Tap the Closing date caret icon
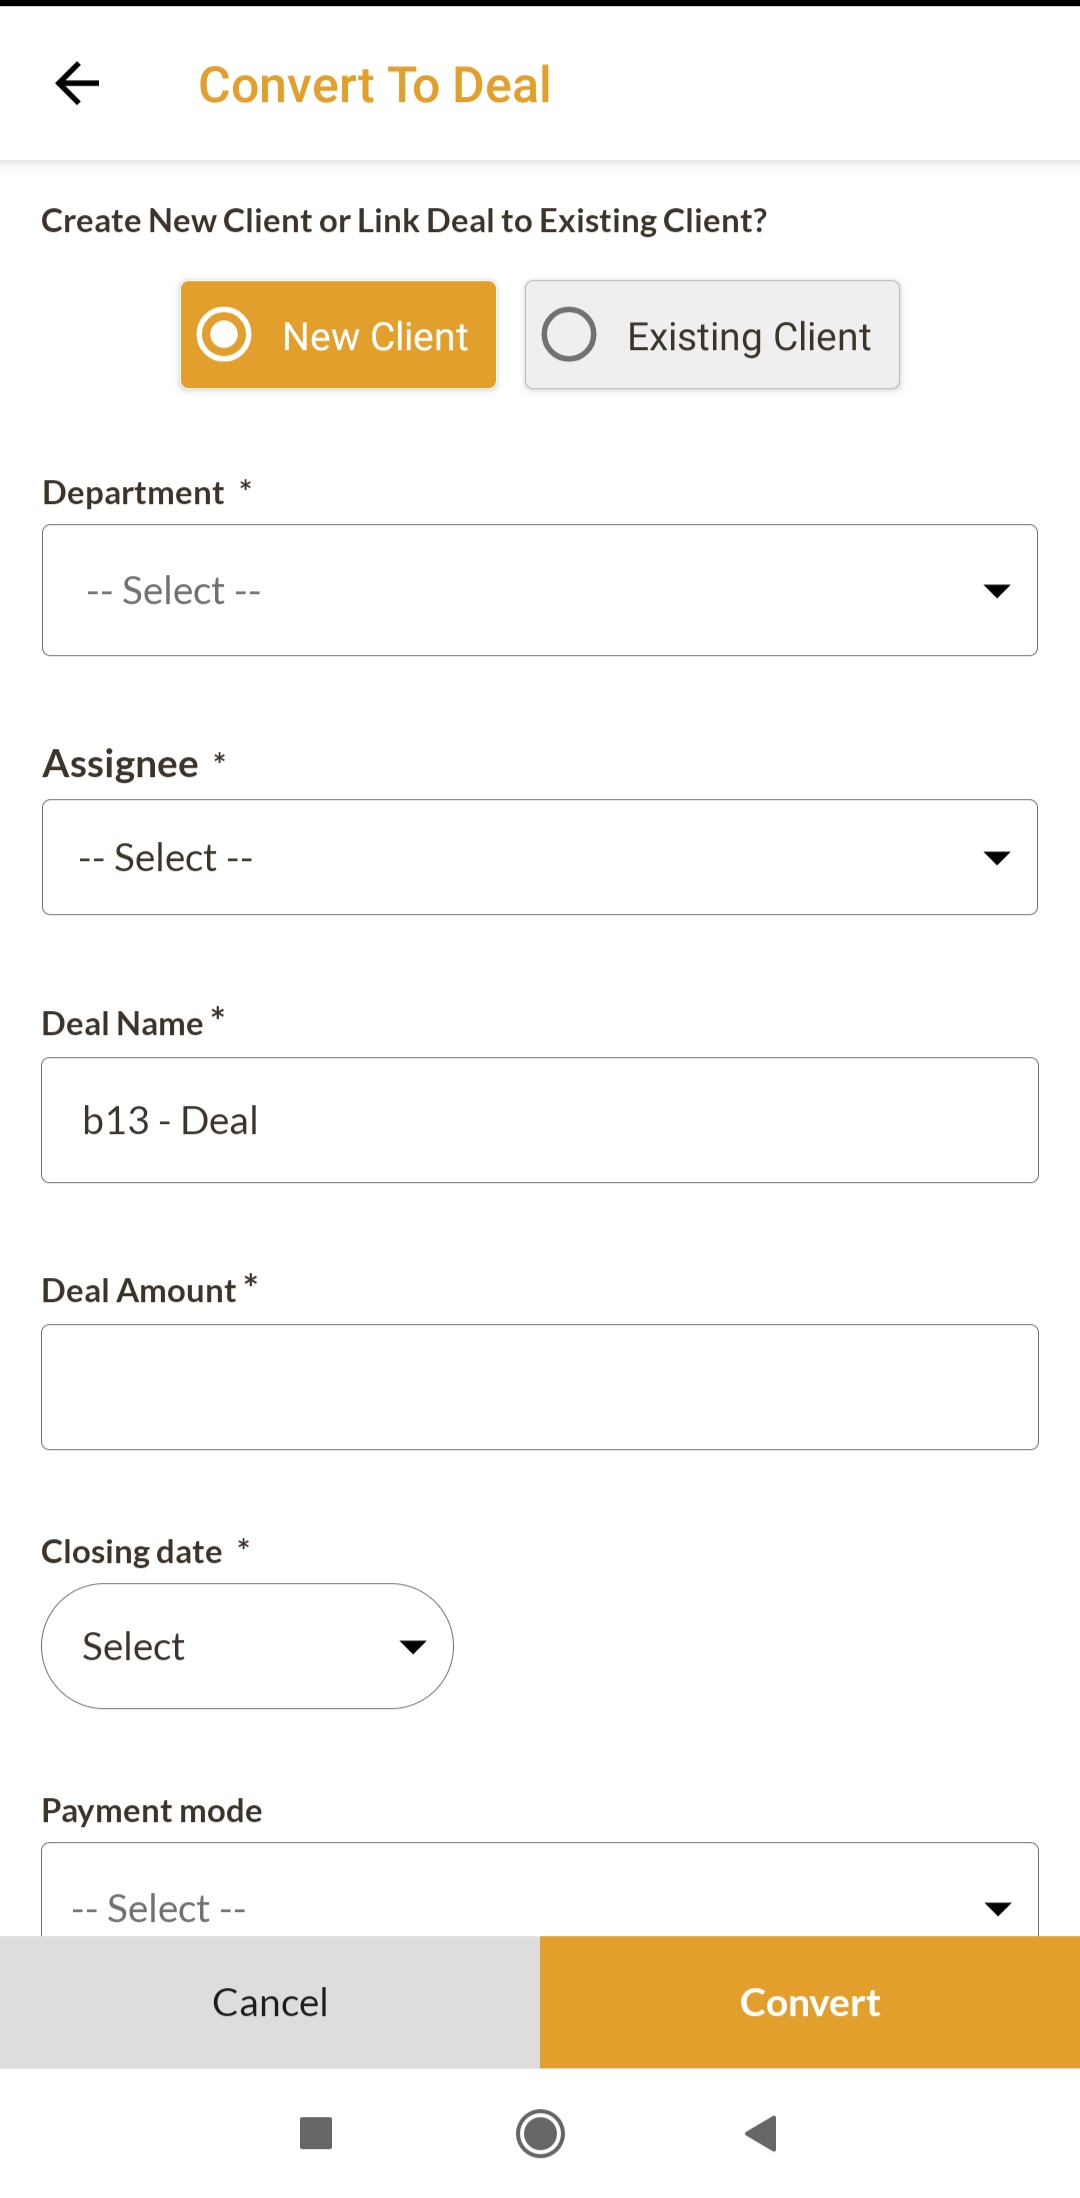This screenshot has height=2198, width=1080. 413,1647
